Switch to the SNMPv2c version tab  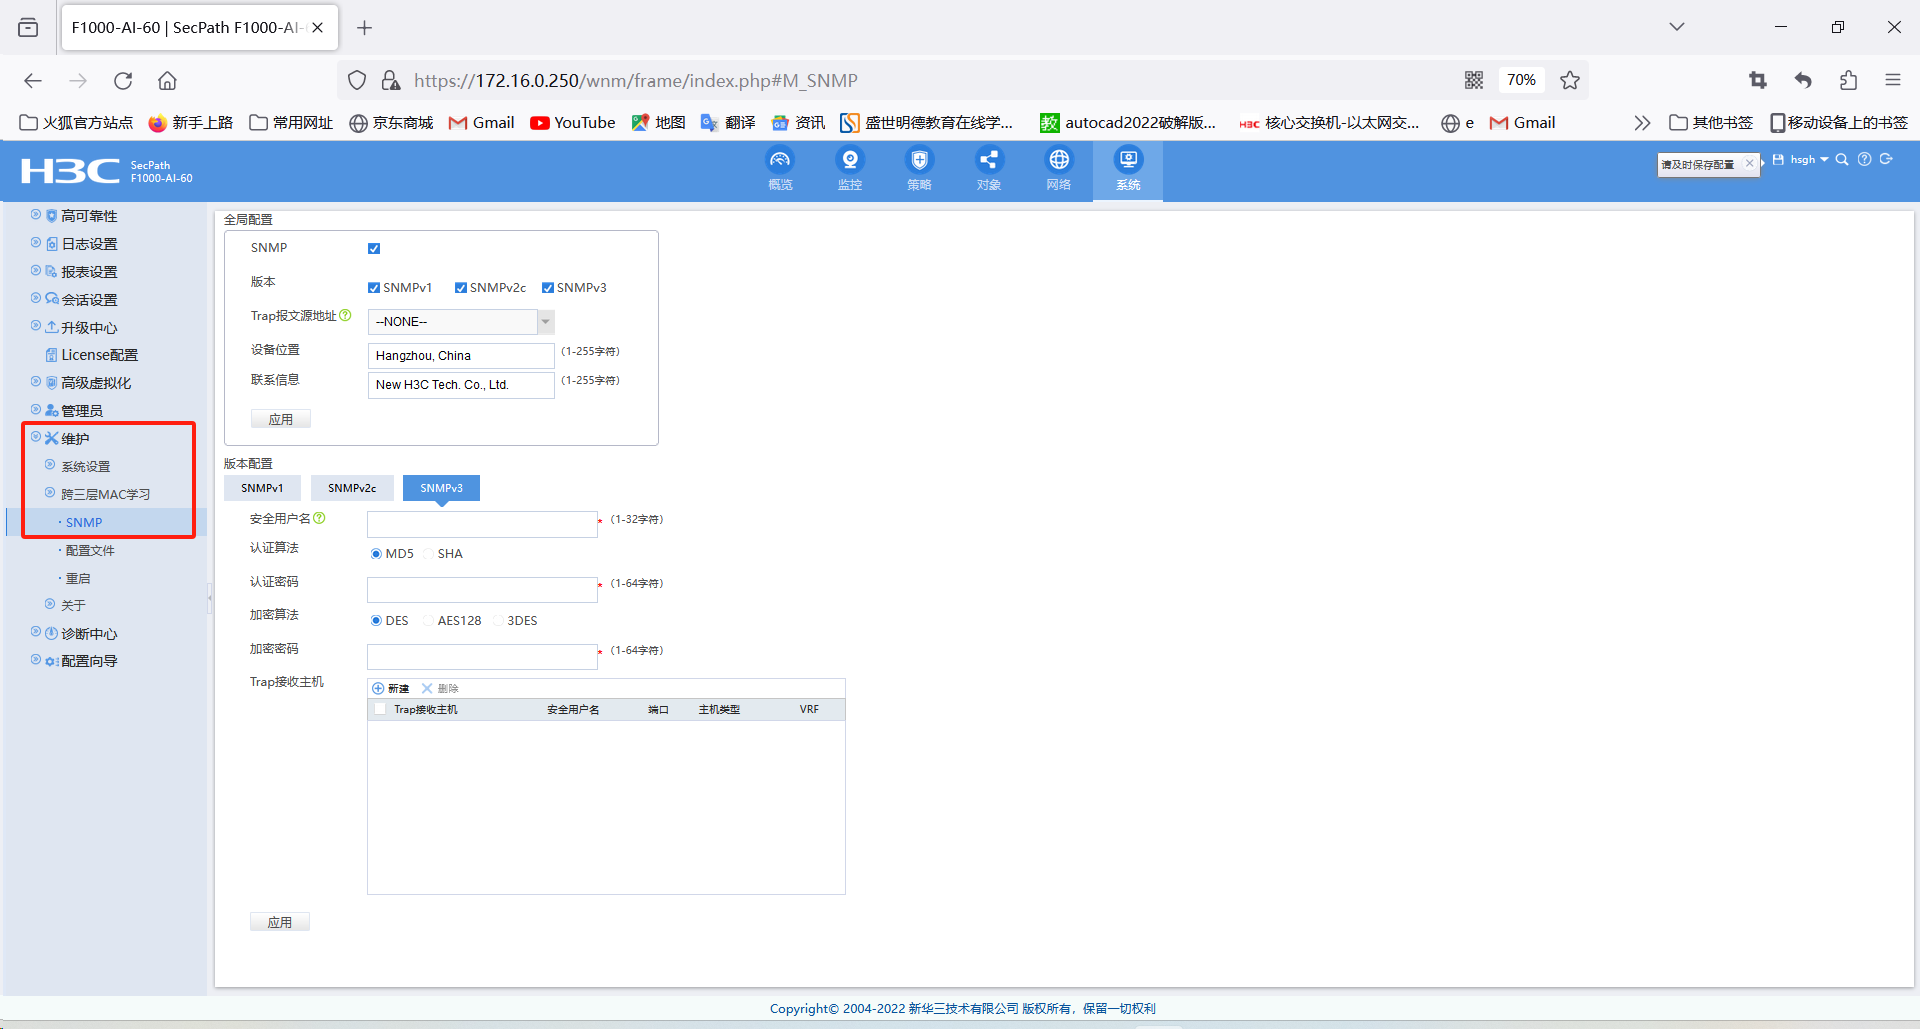(x=352, y=488)
